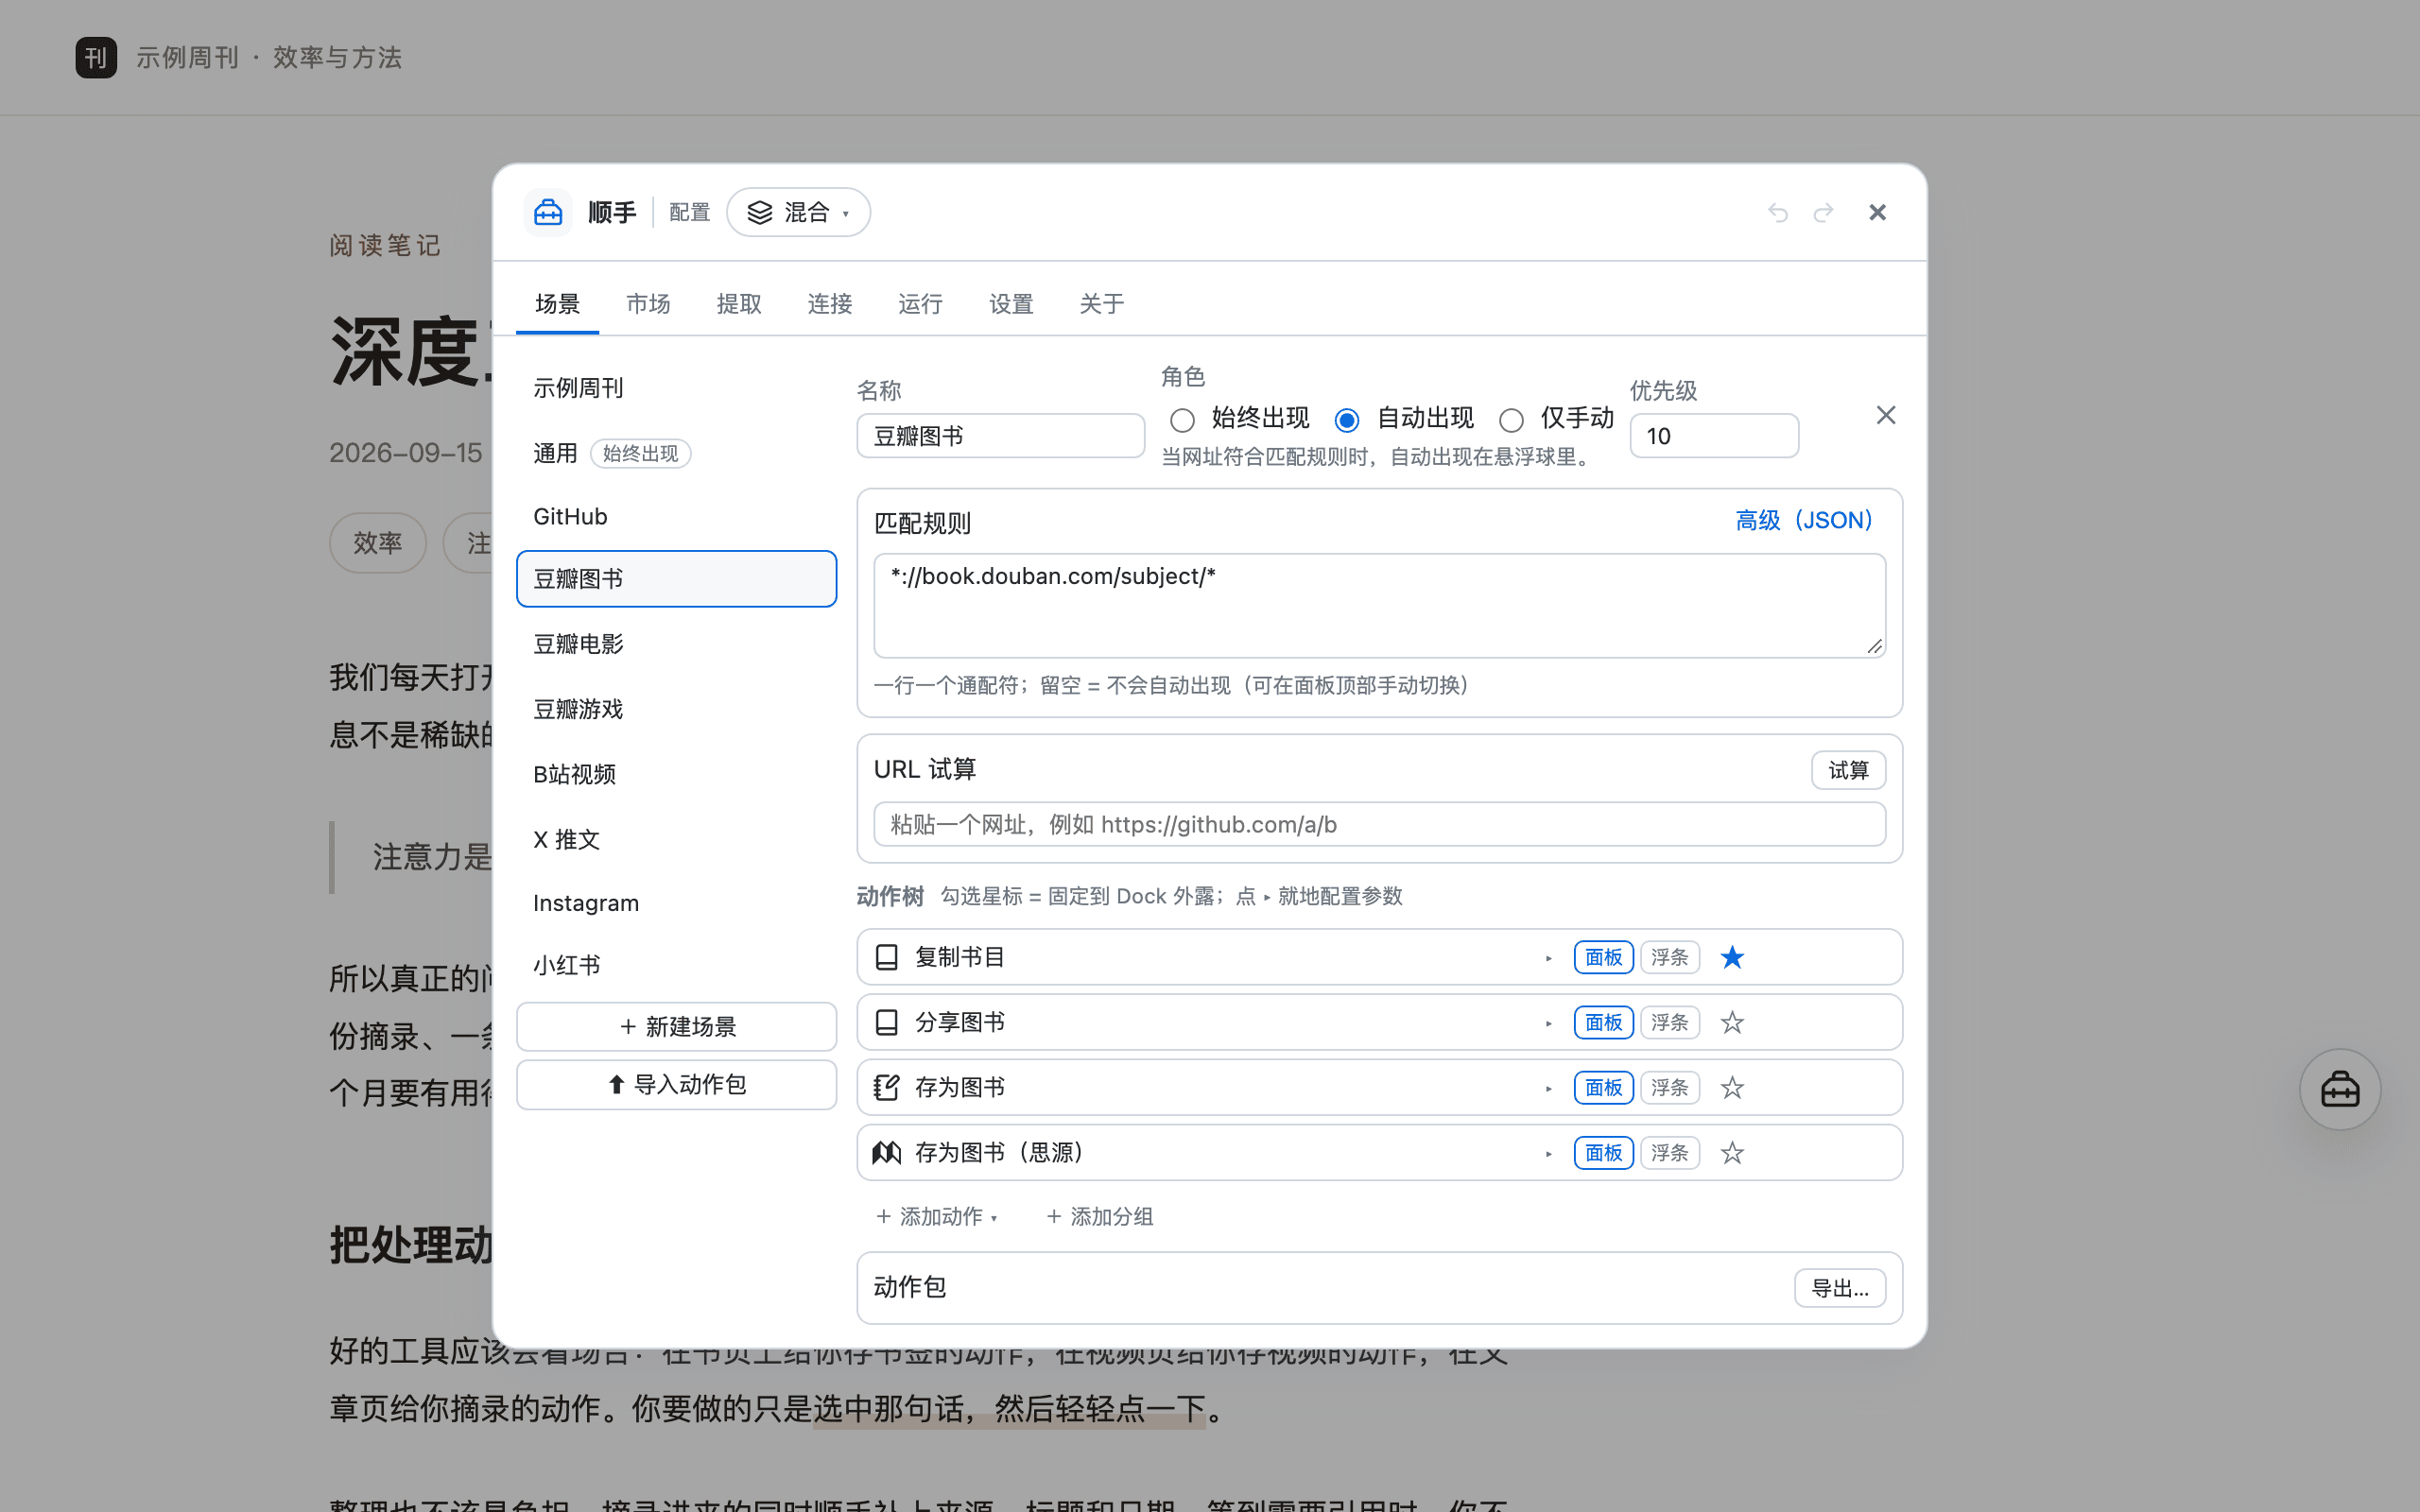
Task: Toggle 浮条 for 分享图书
Action: [x=1669, y=1022]
